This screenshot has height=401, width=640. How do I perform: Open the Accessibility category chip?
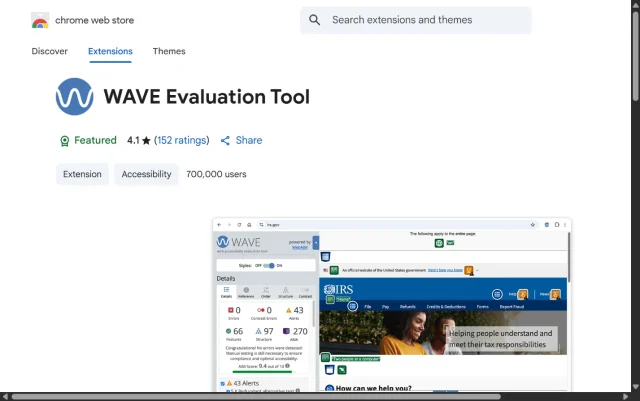tap(146, 174)
